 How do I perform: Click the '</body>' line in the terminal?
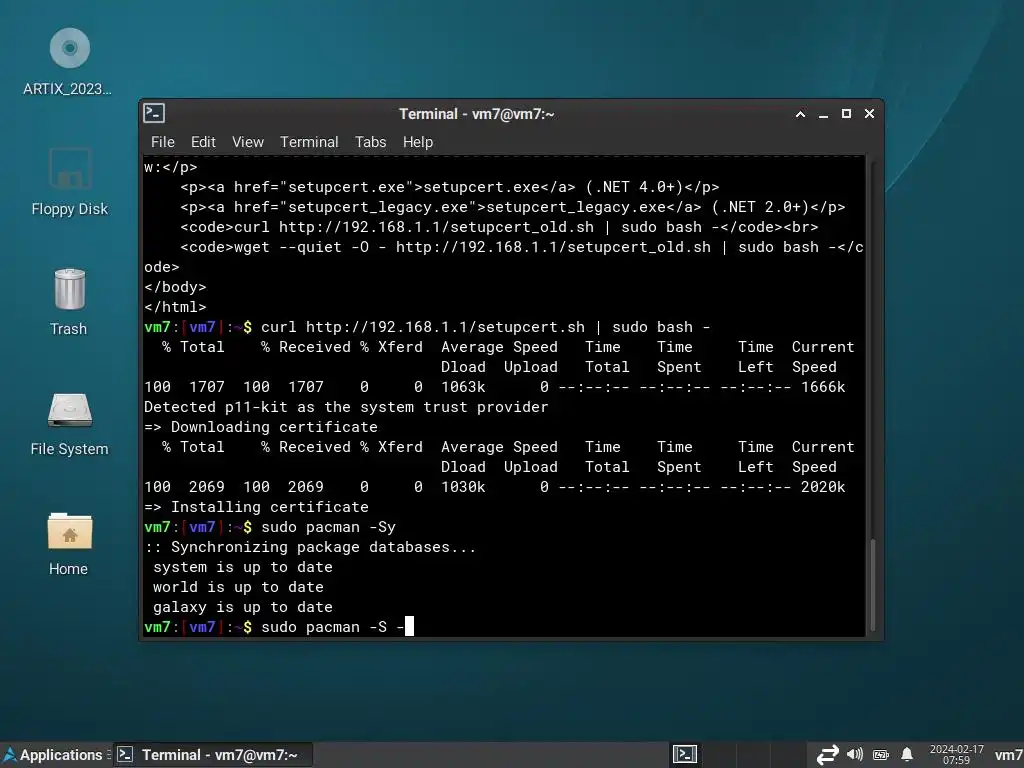click(175, 287)
